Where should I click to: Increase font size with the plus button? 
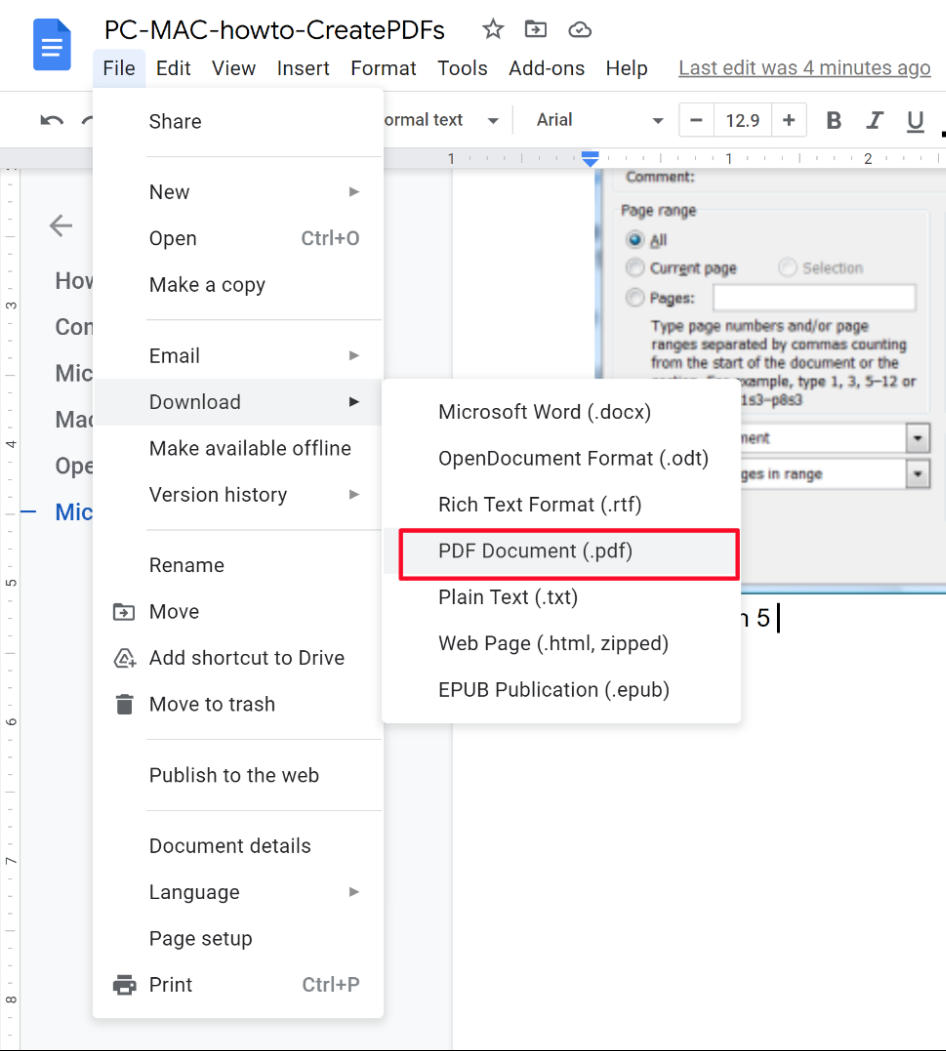coord(789,119)
